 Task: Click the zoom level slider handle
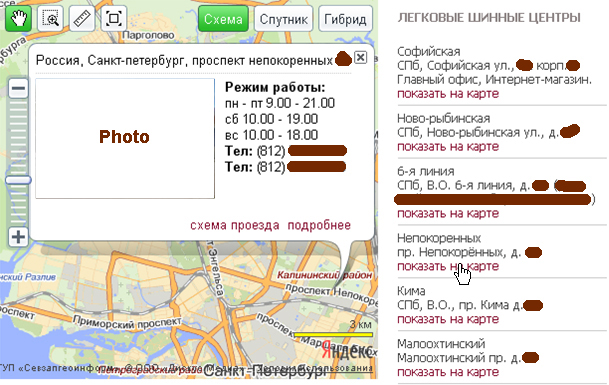[18, 180]
